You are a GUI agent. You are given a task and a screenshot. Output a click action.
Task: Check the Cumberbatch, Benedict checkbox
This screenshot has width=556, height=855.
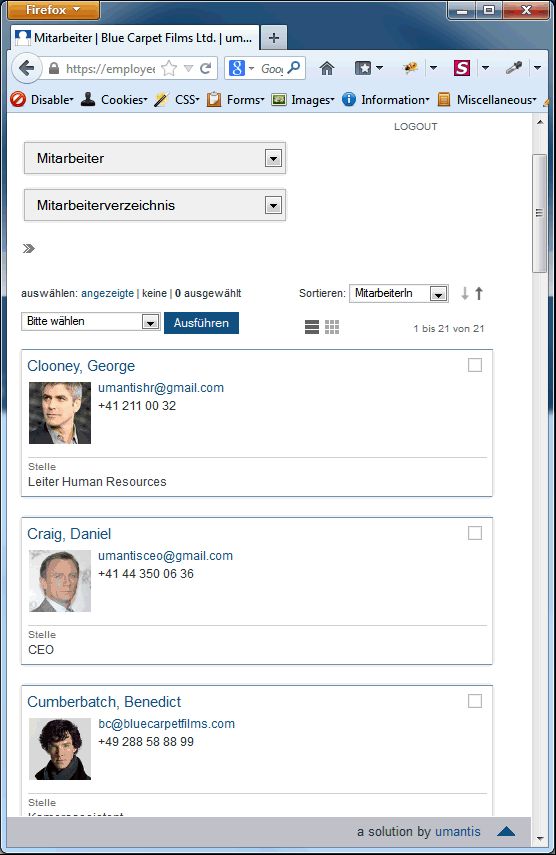point(475,701)
